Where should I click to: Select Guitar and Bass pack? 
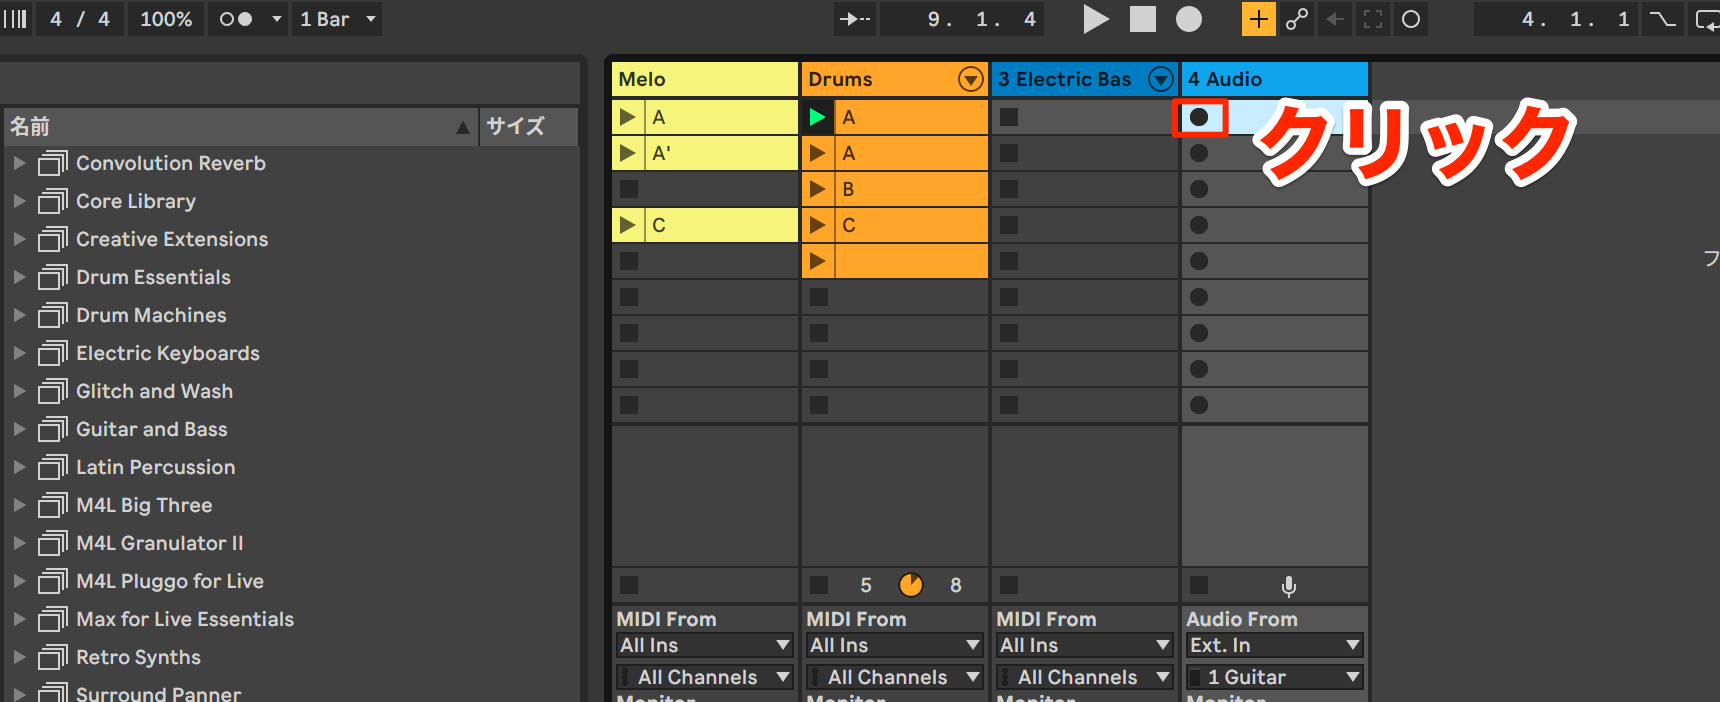click(x=152, y=429)
